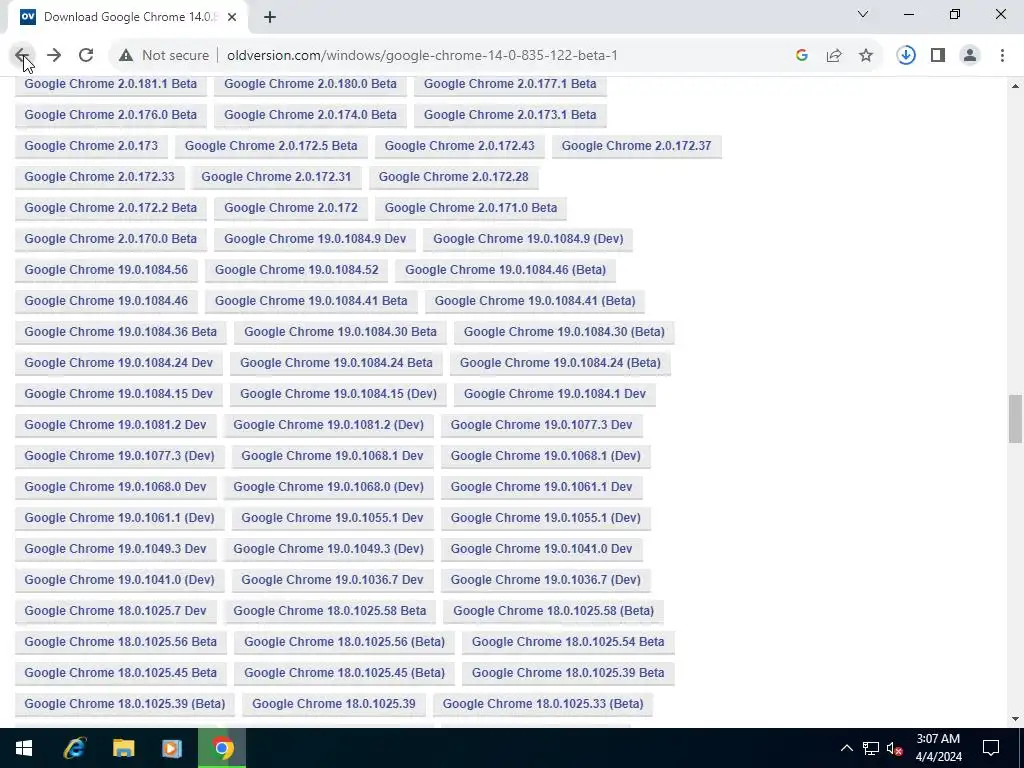Open Google Chrome 2.0.172.5 Beta link

271,146
